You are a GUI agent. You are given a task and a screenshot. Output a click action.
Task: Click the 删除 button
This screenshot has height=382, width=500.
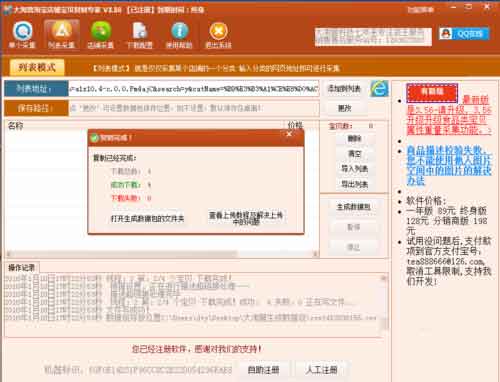point(354,138)
